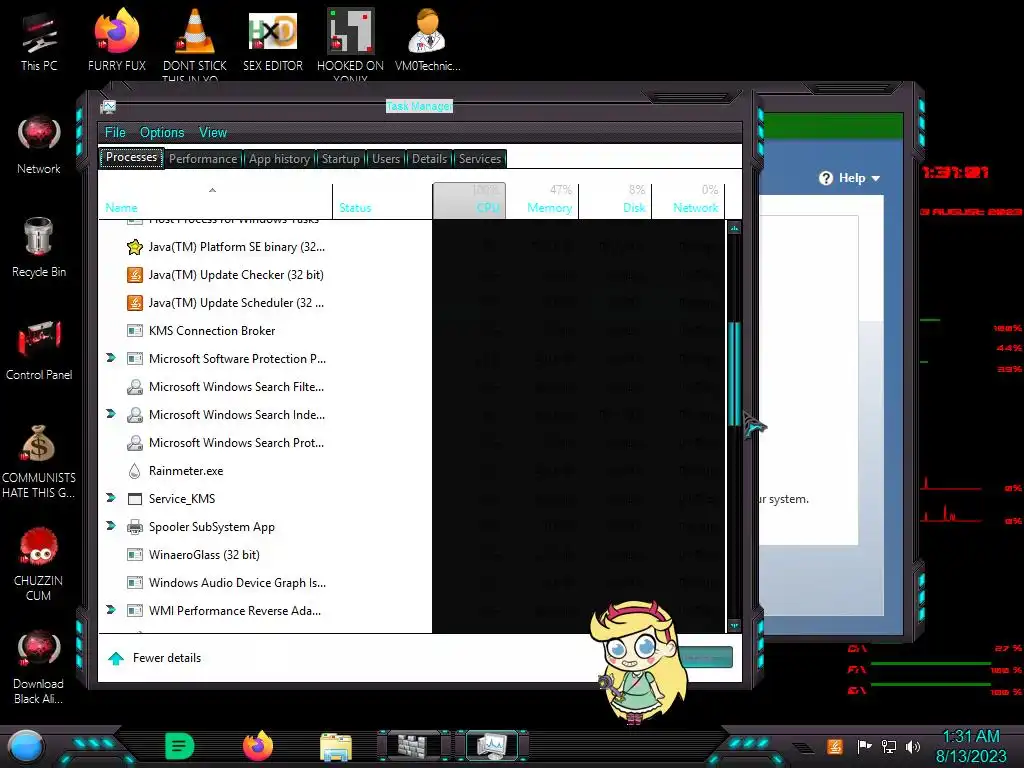Click the Start orb on the taskbar
Viewport: 1024px width, 768px height.
(26, 746)
